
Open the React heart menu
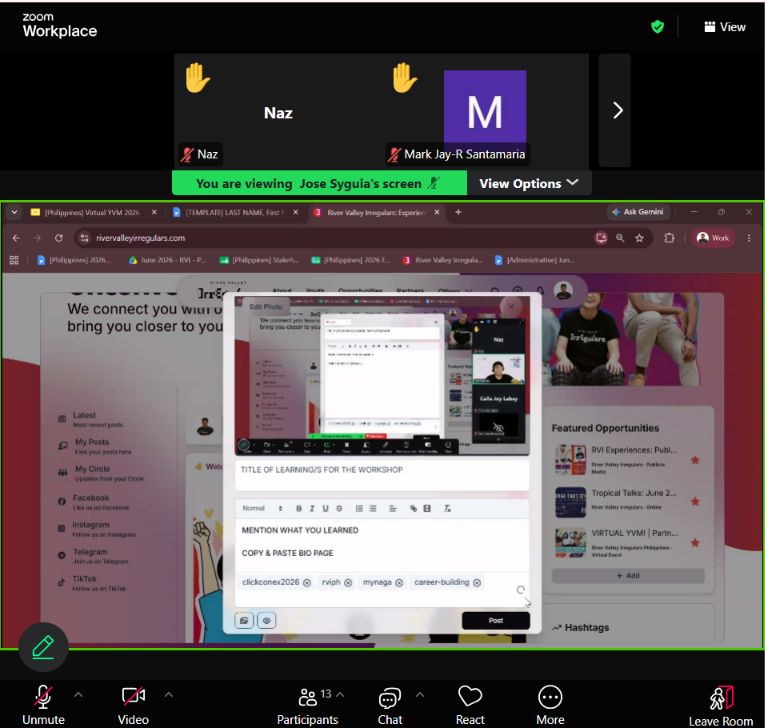pyautogui.click(x=470, y=706)
